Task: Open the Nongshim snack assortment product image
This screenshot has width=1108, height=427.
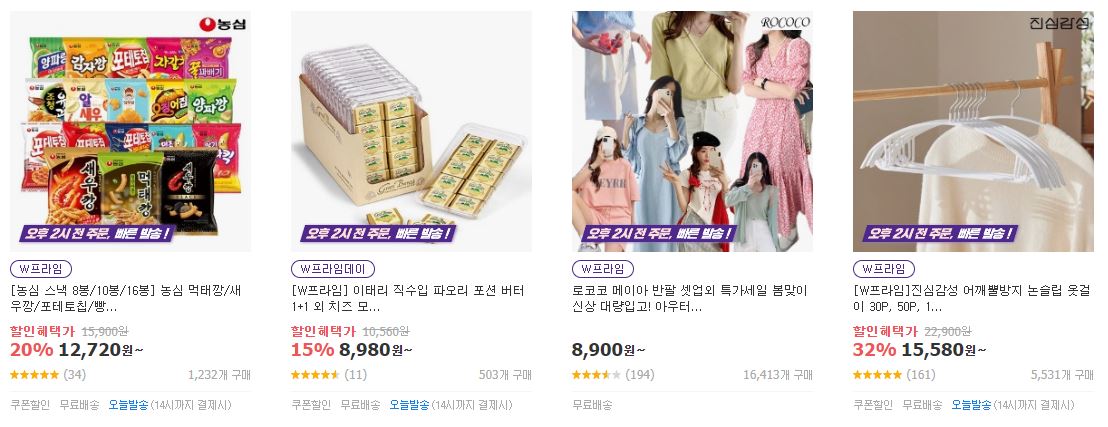Action: click(x=131, y=131)
